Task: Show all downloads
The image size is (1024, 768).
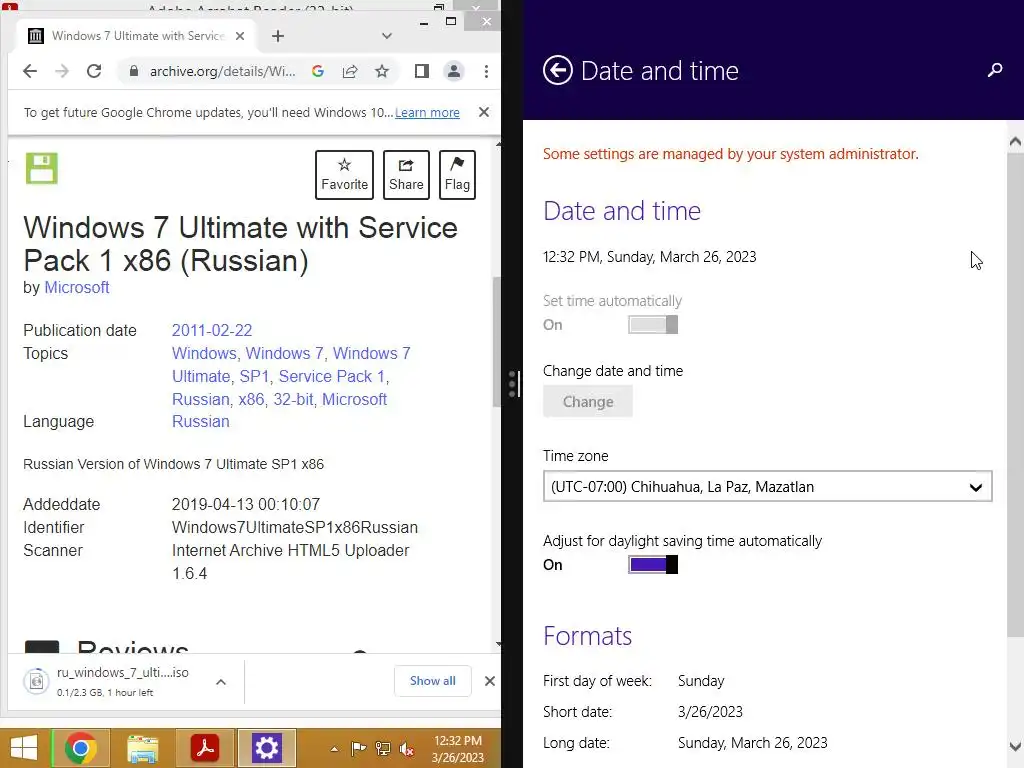Action: [432, 681]
